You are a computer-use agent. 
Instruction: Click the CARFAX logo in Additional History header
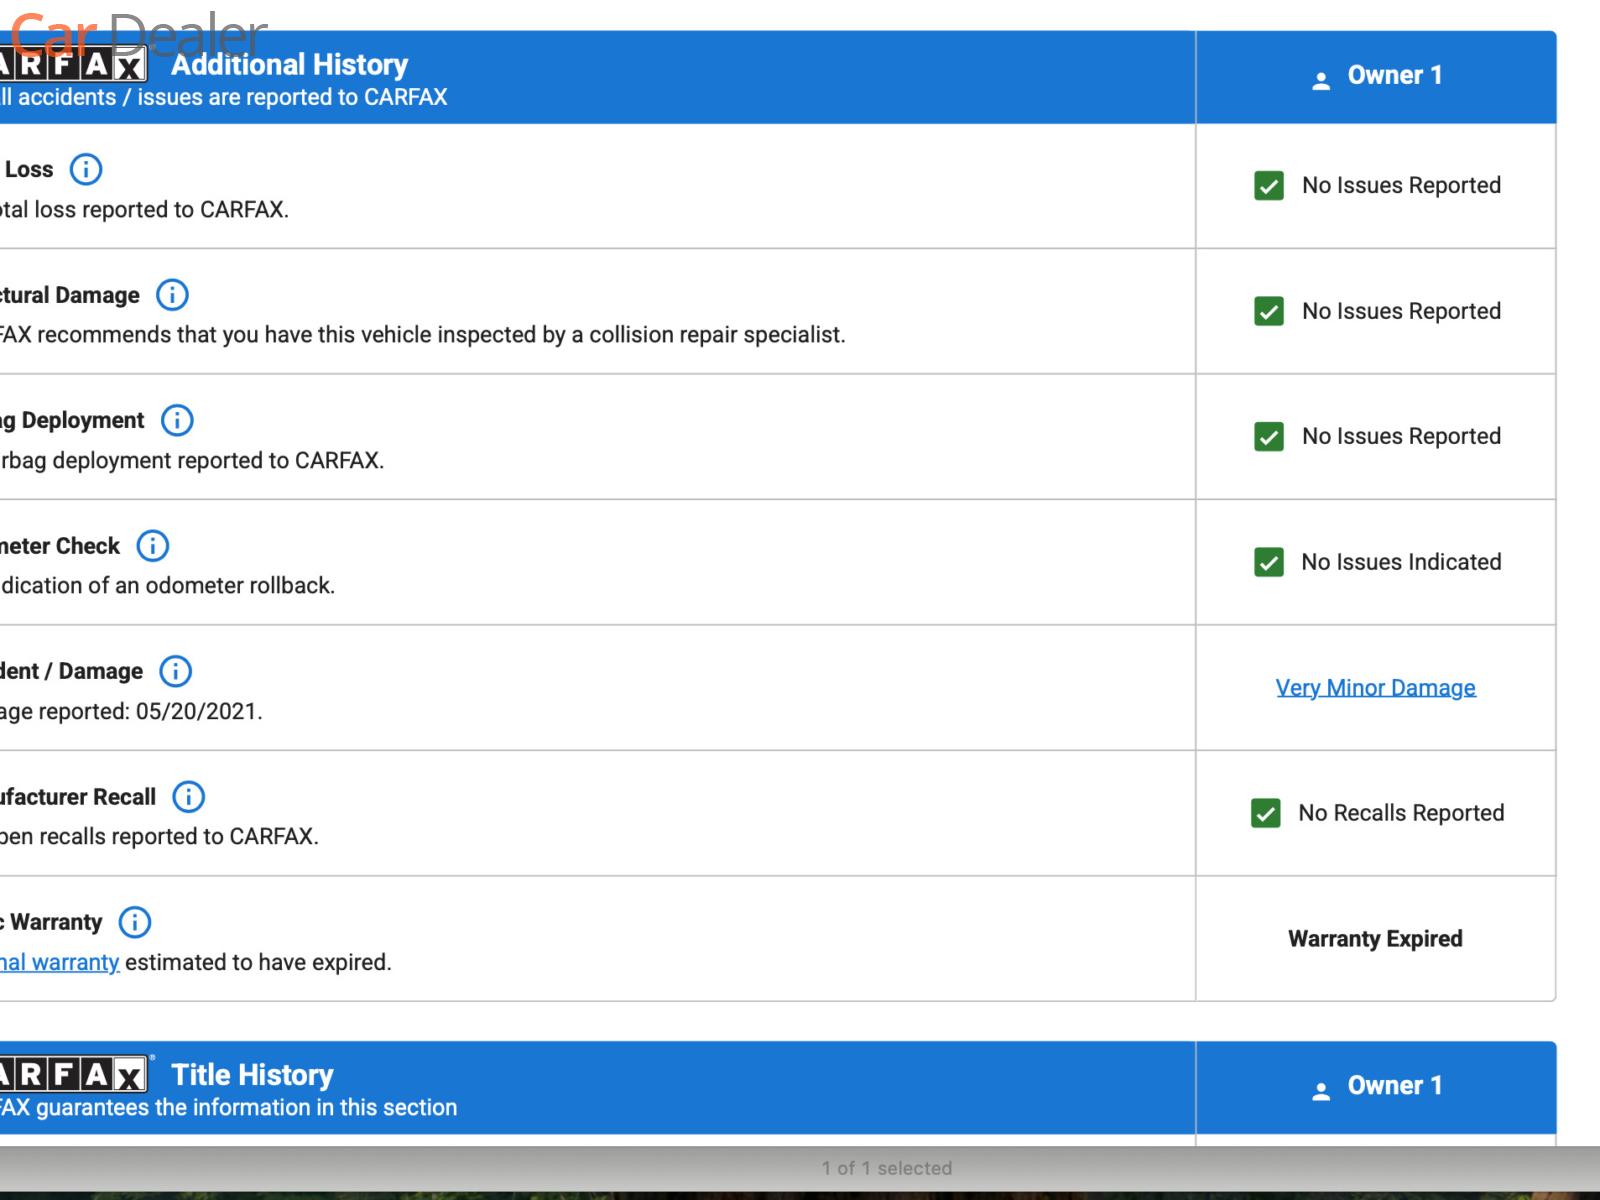72,66
